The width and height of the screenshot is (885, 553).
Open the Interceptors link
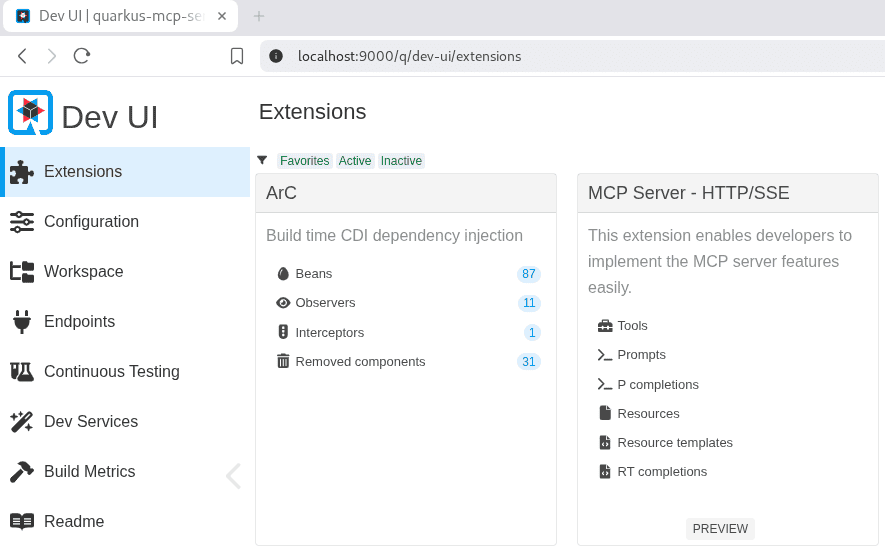point(330,332)
